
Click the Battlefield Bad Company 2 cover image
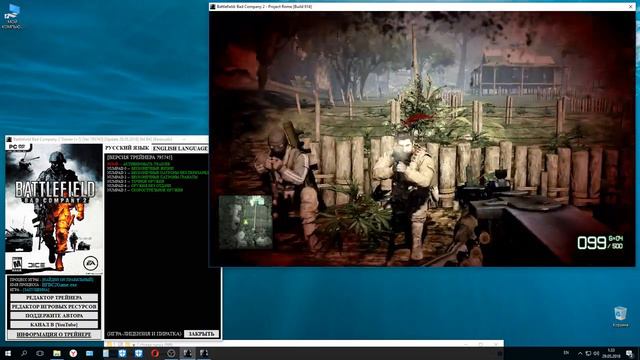(54, 208)
